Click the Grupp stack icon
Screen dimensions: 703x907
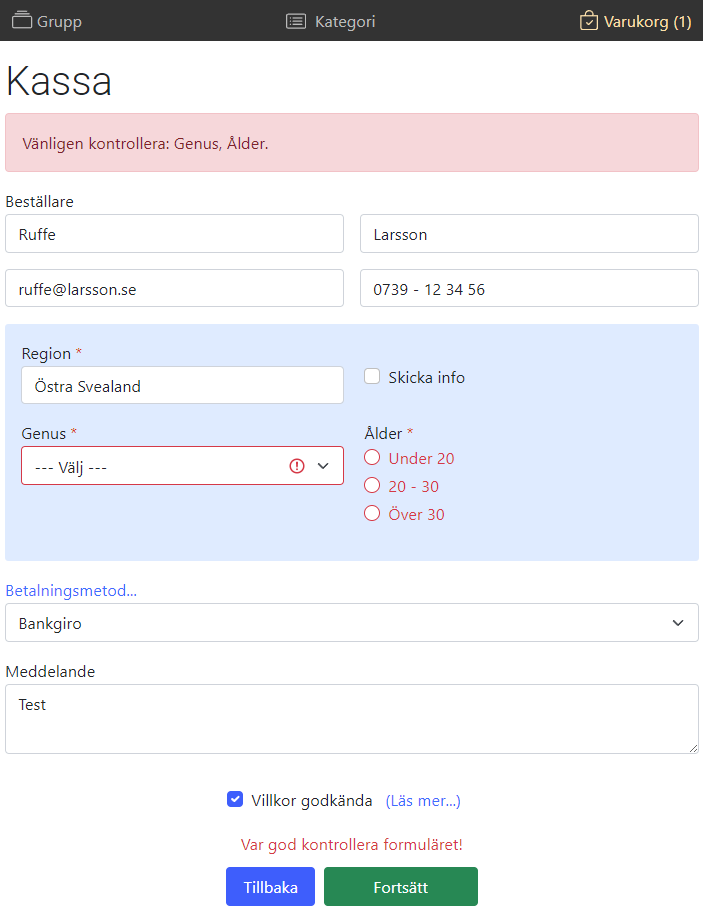pos(22,21)
